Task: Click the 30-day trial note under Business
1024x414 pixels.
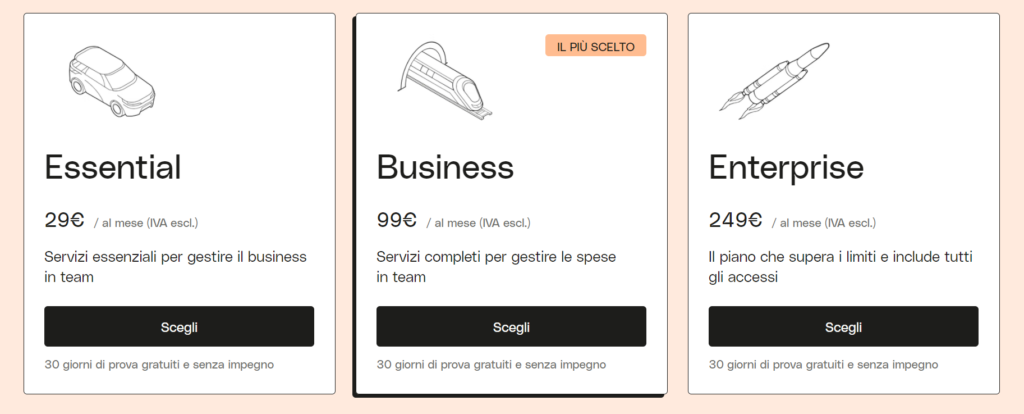Action: (x=491, y=364)
